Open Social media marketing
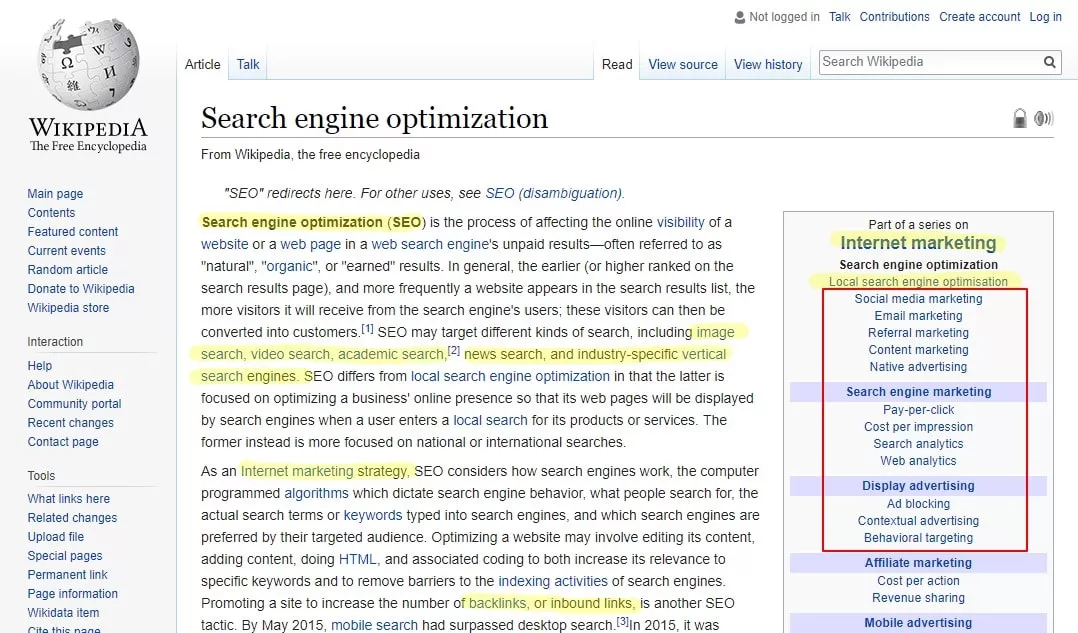1078x633 pixels. (x=918, y=299)
